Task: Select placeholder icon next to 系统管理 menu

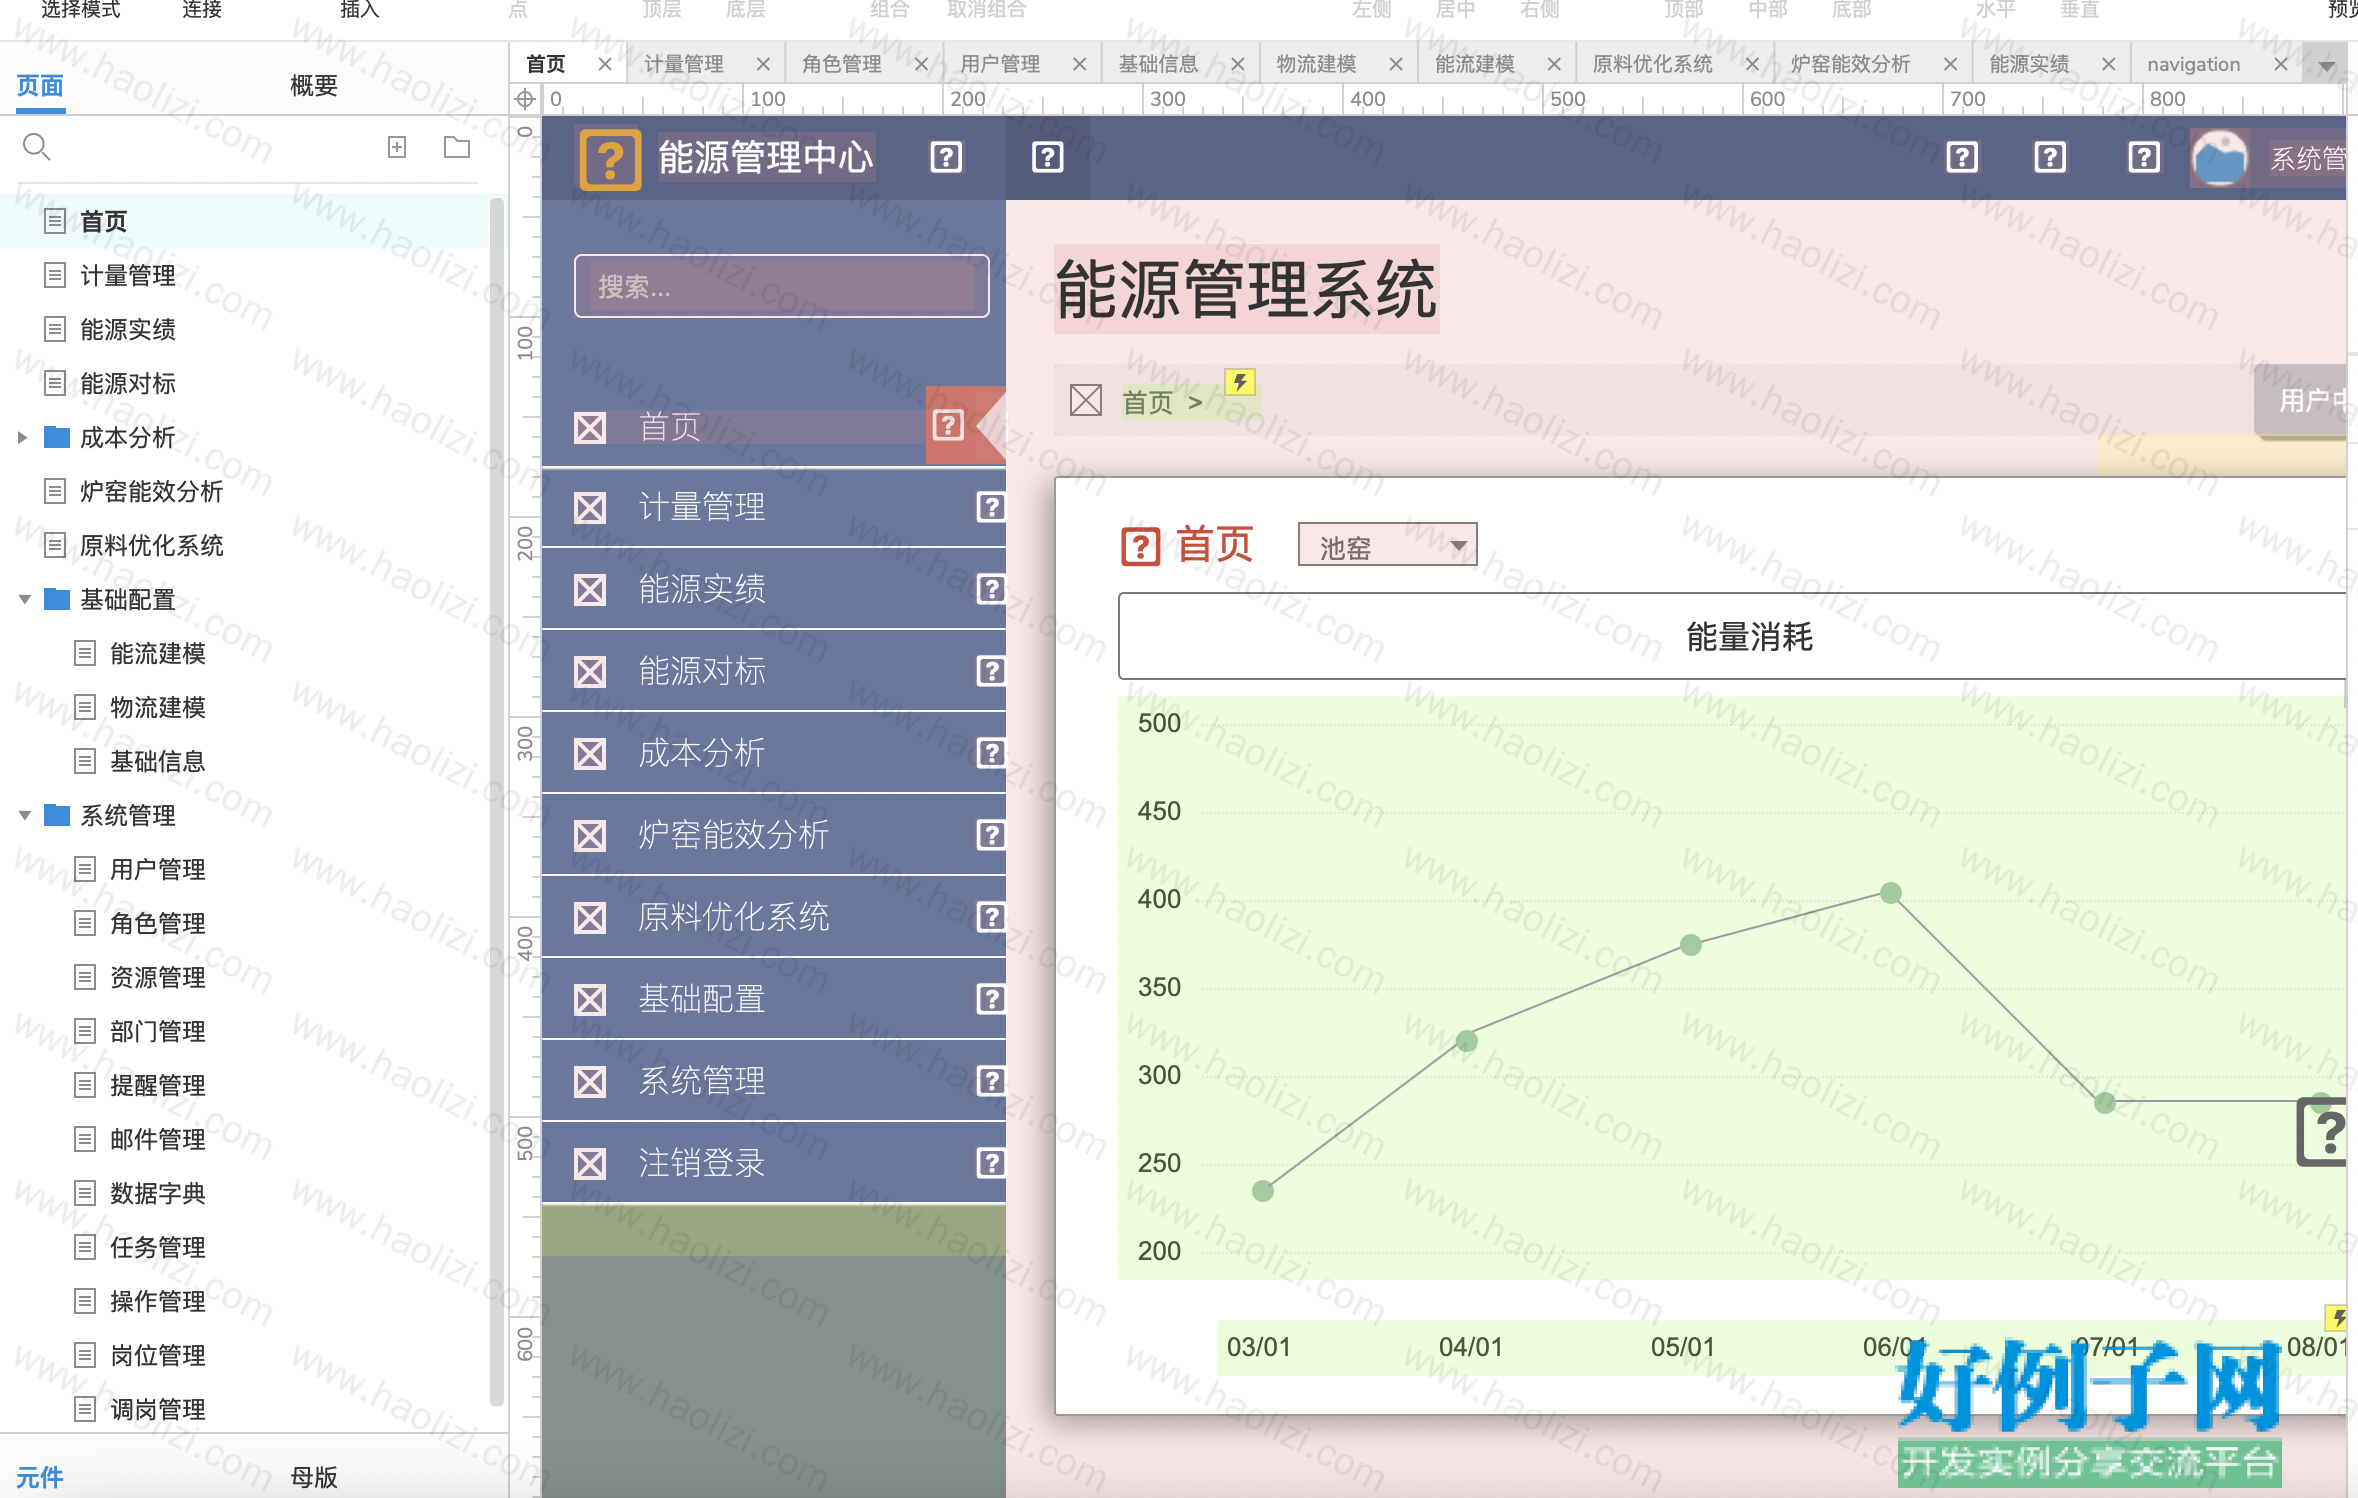Action: click(590, 1082)
